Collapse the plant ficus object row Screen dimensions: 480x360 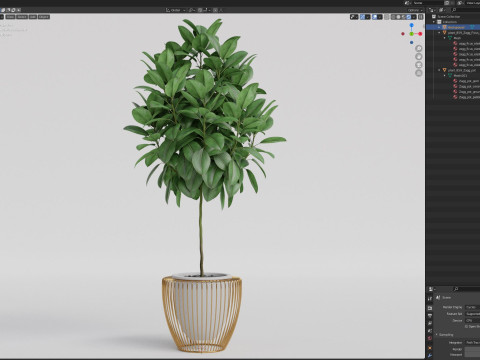(x=439, y=33)
